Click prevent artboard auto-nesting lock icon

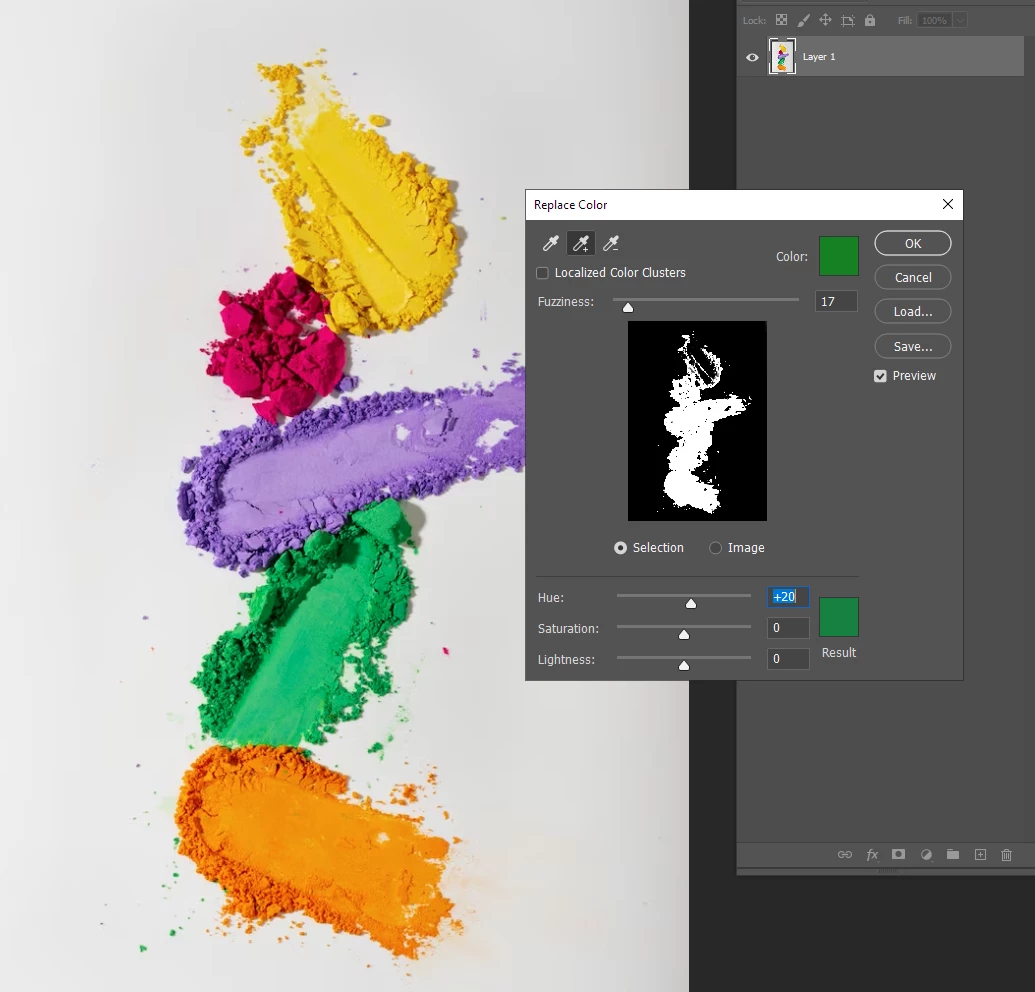(x=848, y=20)
